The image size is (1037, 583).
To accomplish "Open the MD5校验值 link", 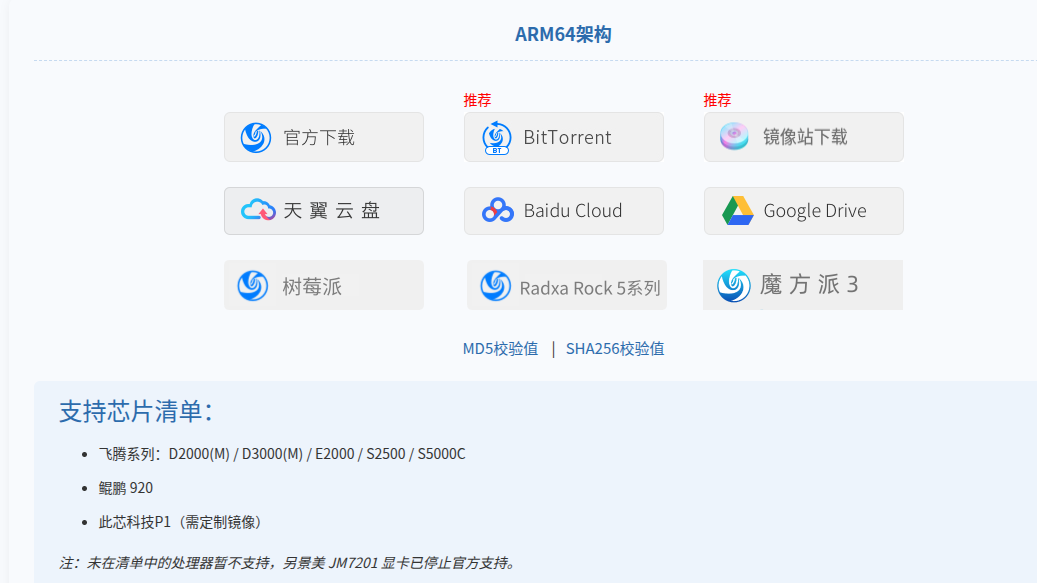I will pos(501,348).
